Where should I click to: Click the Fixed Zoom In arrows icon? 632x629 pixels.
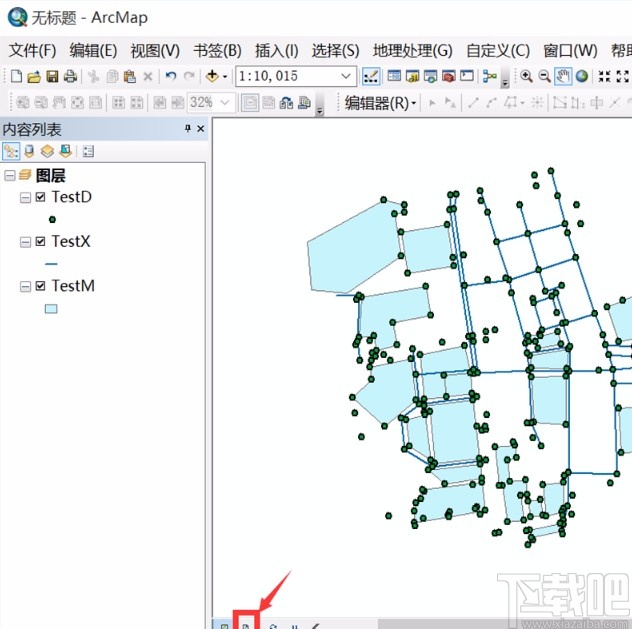coord(605,76)
